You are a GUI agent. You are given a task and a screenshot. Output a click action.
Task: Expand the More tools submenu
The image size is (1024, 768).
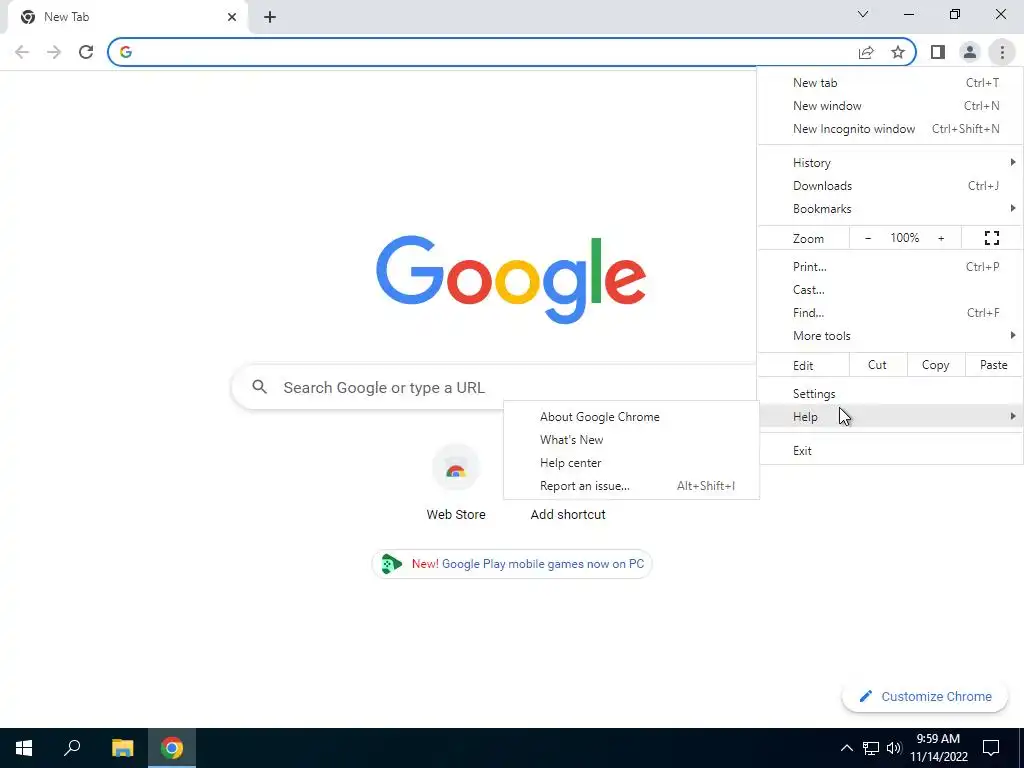pos(891,336)
